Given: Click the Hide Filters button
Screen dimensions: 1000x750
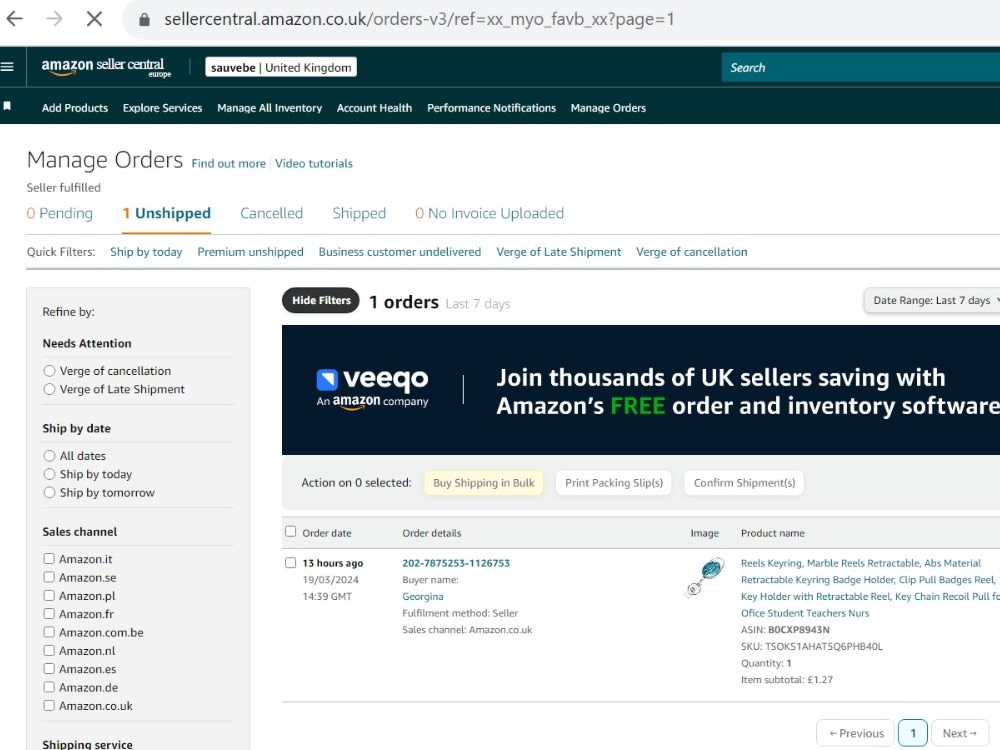Looking at the screenshot, I should coord(321,300).
